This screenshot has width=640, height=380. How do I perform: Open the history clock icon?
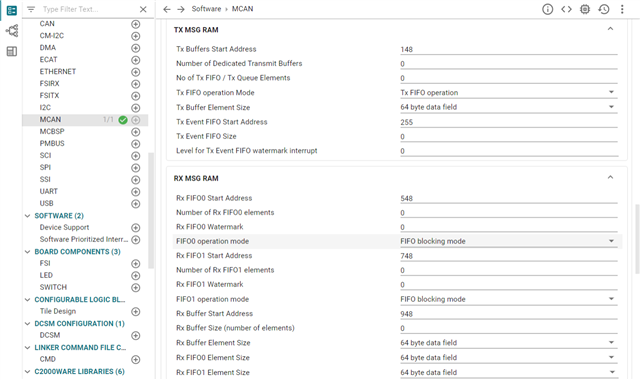coord(604,9)
